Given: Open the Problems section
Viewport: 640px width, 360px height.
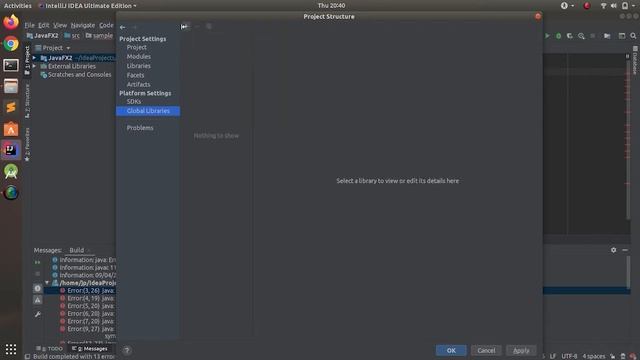Looking at the screenshot, I should (140, 128).
